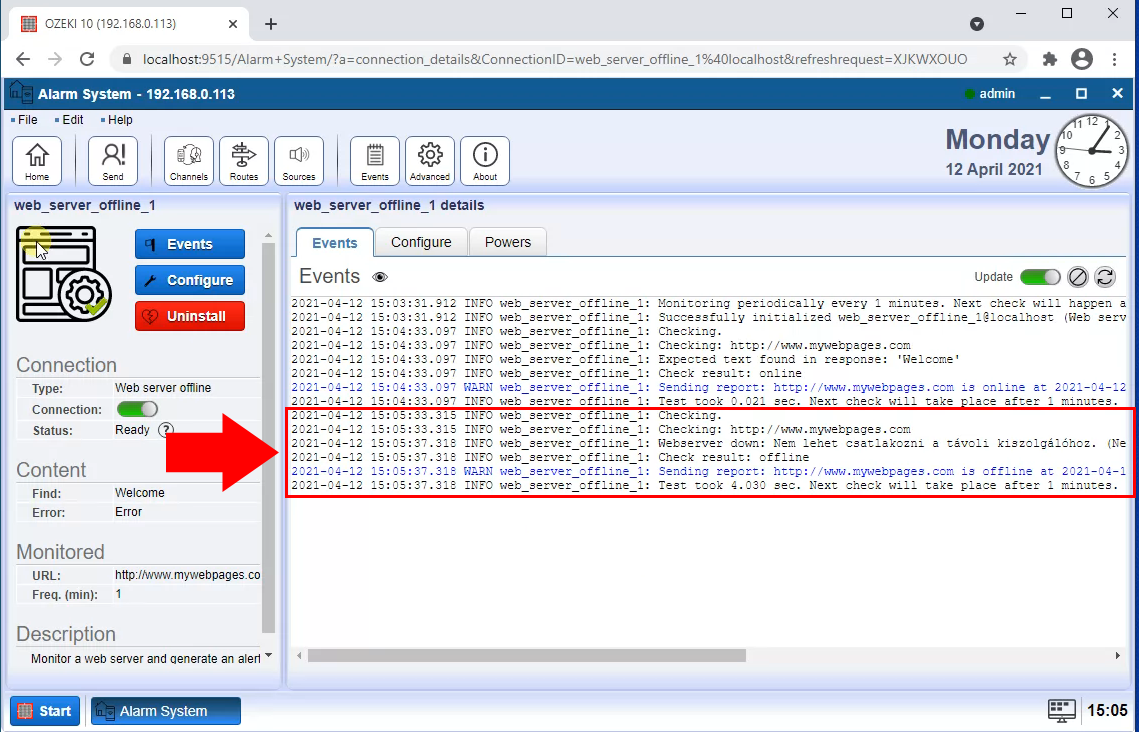Open the Sources toolbar icon
The height and width of the screenshot is (732, 1139).
(x=299, y=160)
